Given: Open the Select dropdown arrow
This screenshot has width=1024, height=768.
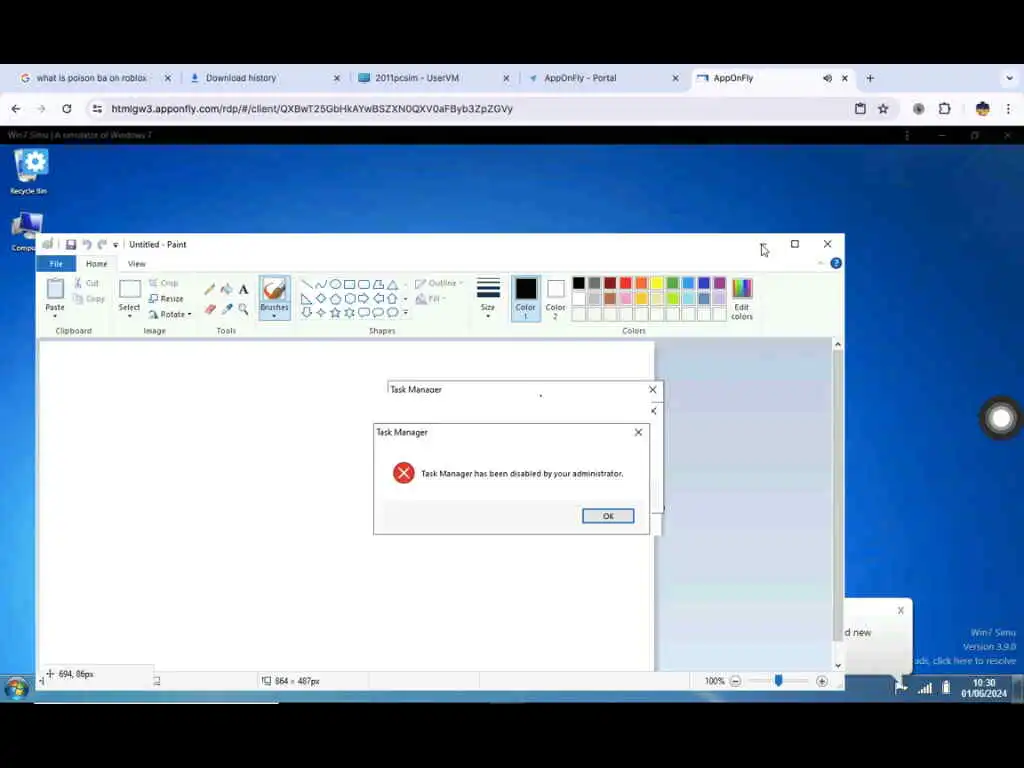Looking at the screenshot, I should tap(129, 316).
